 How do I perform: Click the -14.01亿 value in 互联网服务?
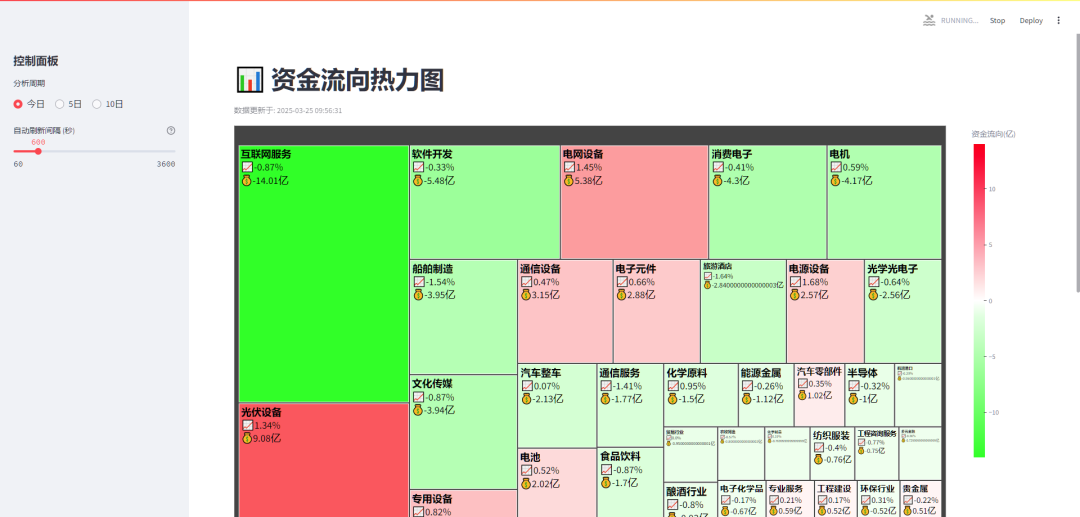click(269, 181)
